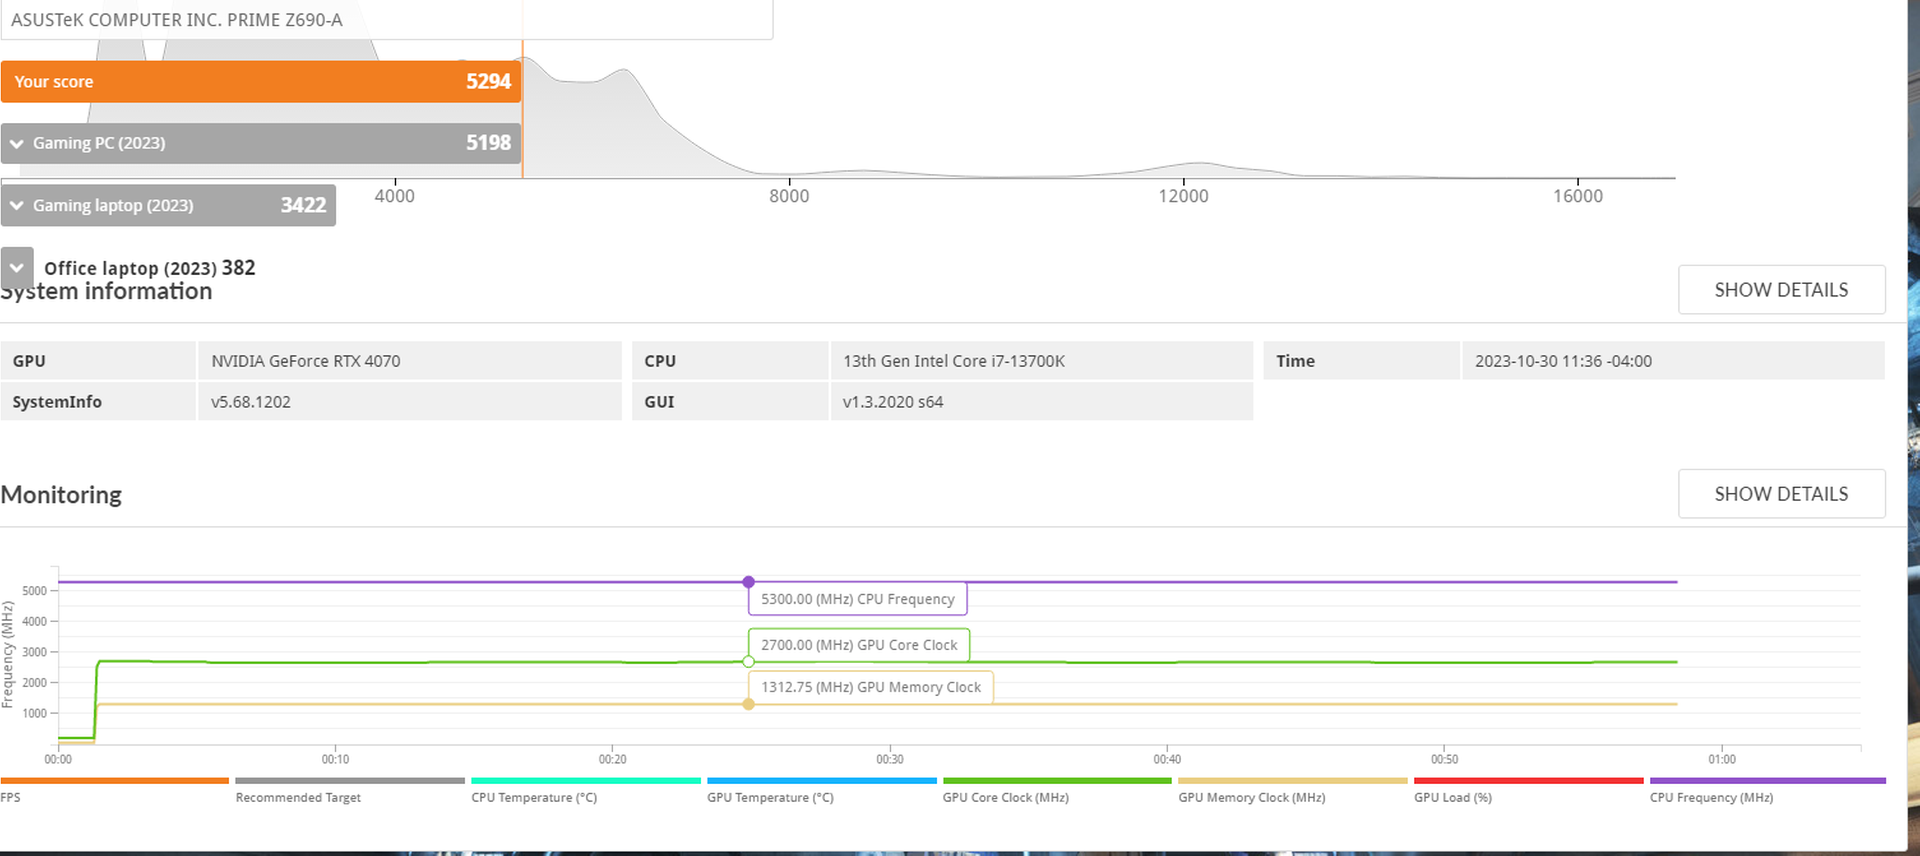Toggle CPU Temperature (°C) legend entry
This screenshot has width=1920, height=856.
point(586,790)
